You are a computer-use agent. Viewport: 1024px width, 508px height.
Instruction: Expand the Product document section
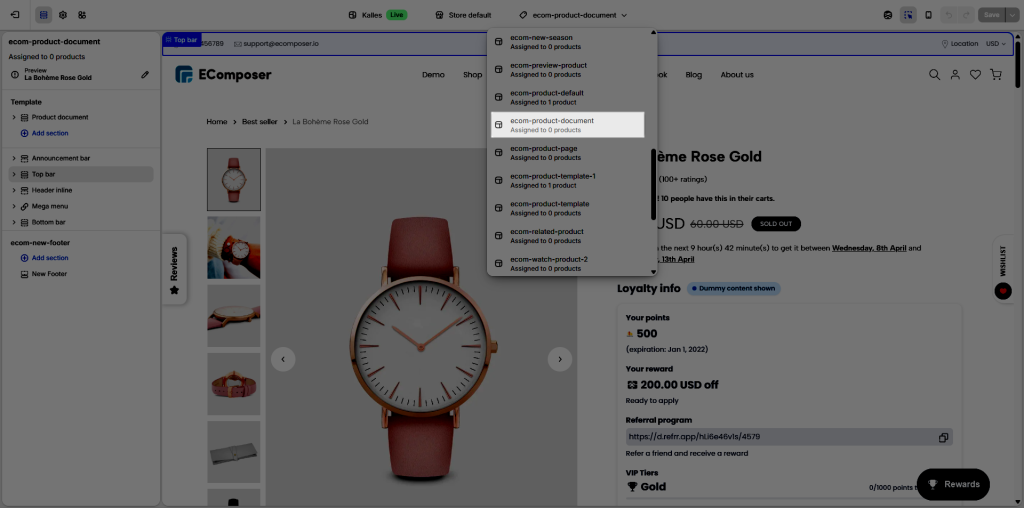(x=14, y=118)
